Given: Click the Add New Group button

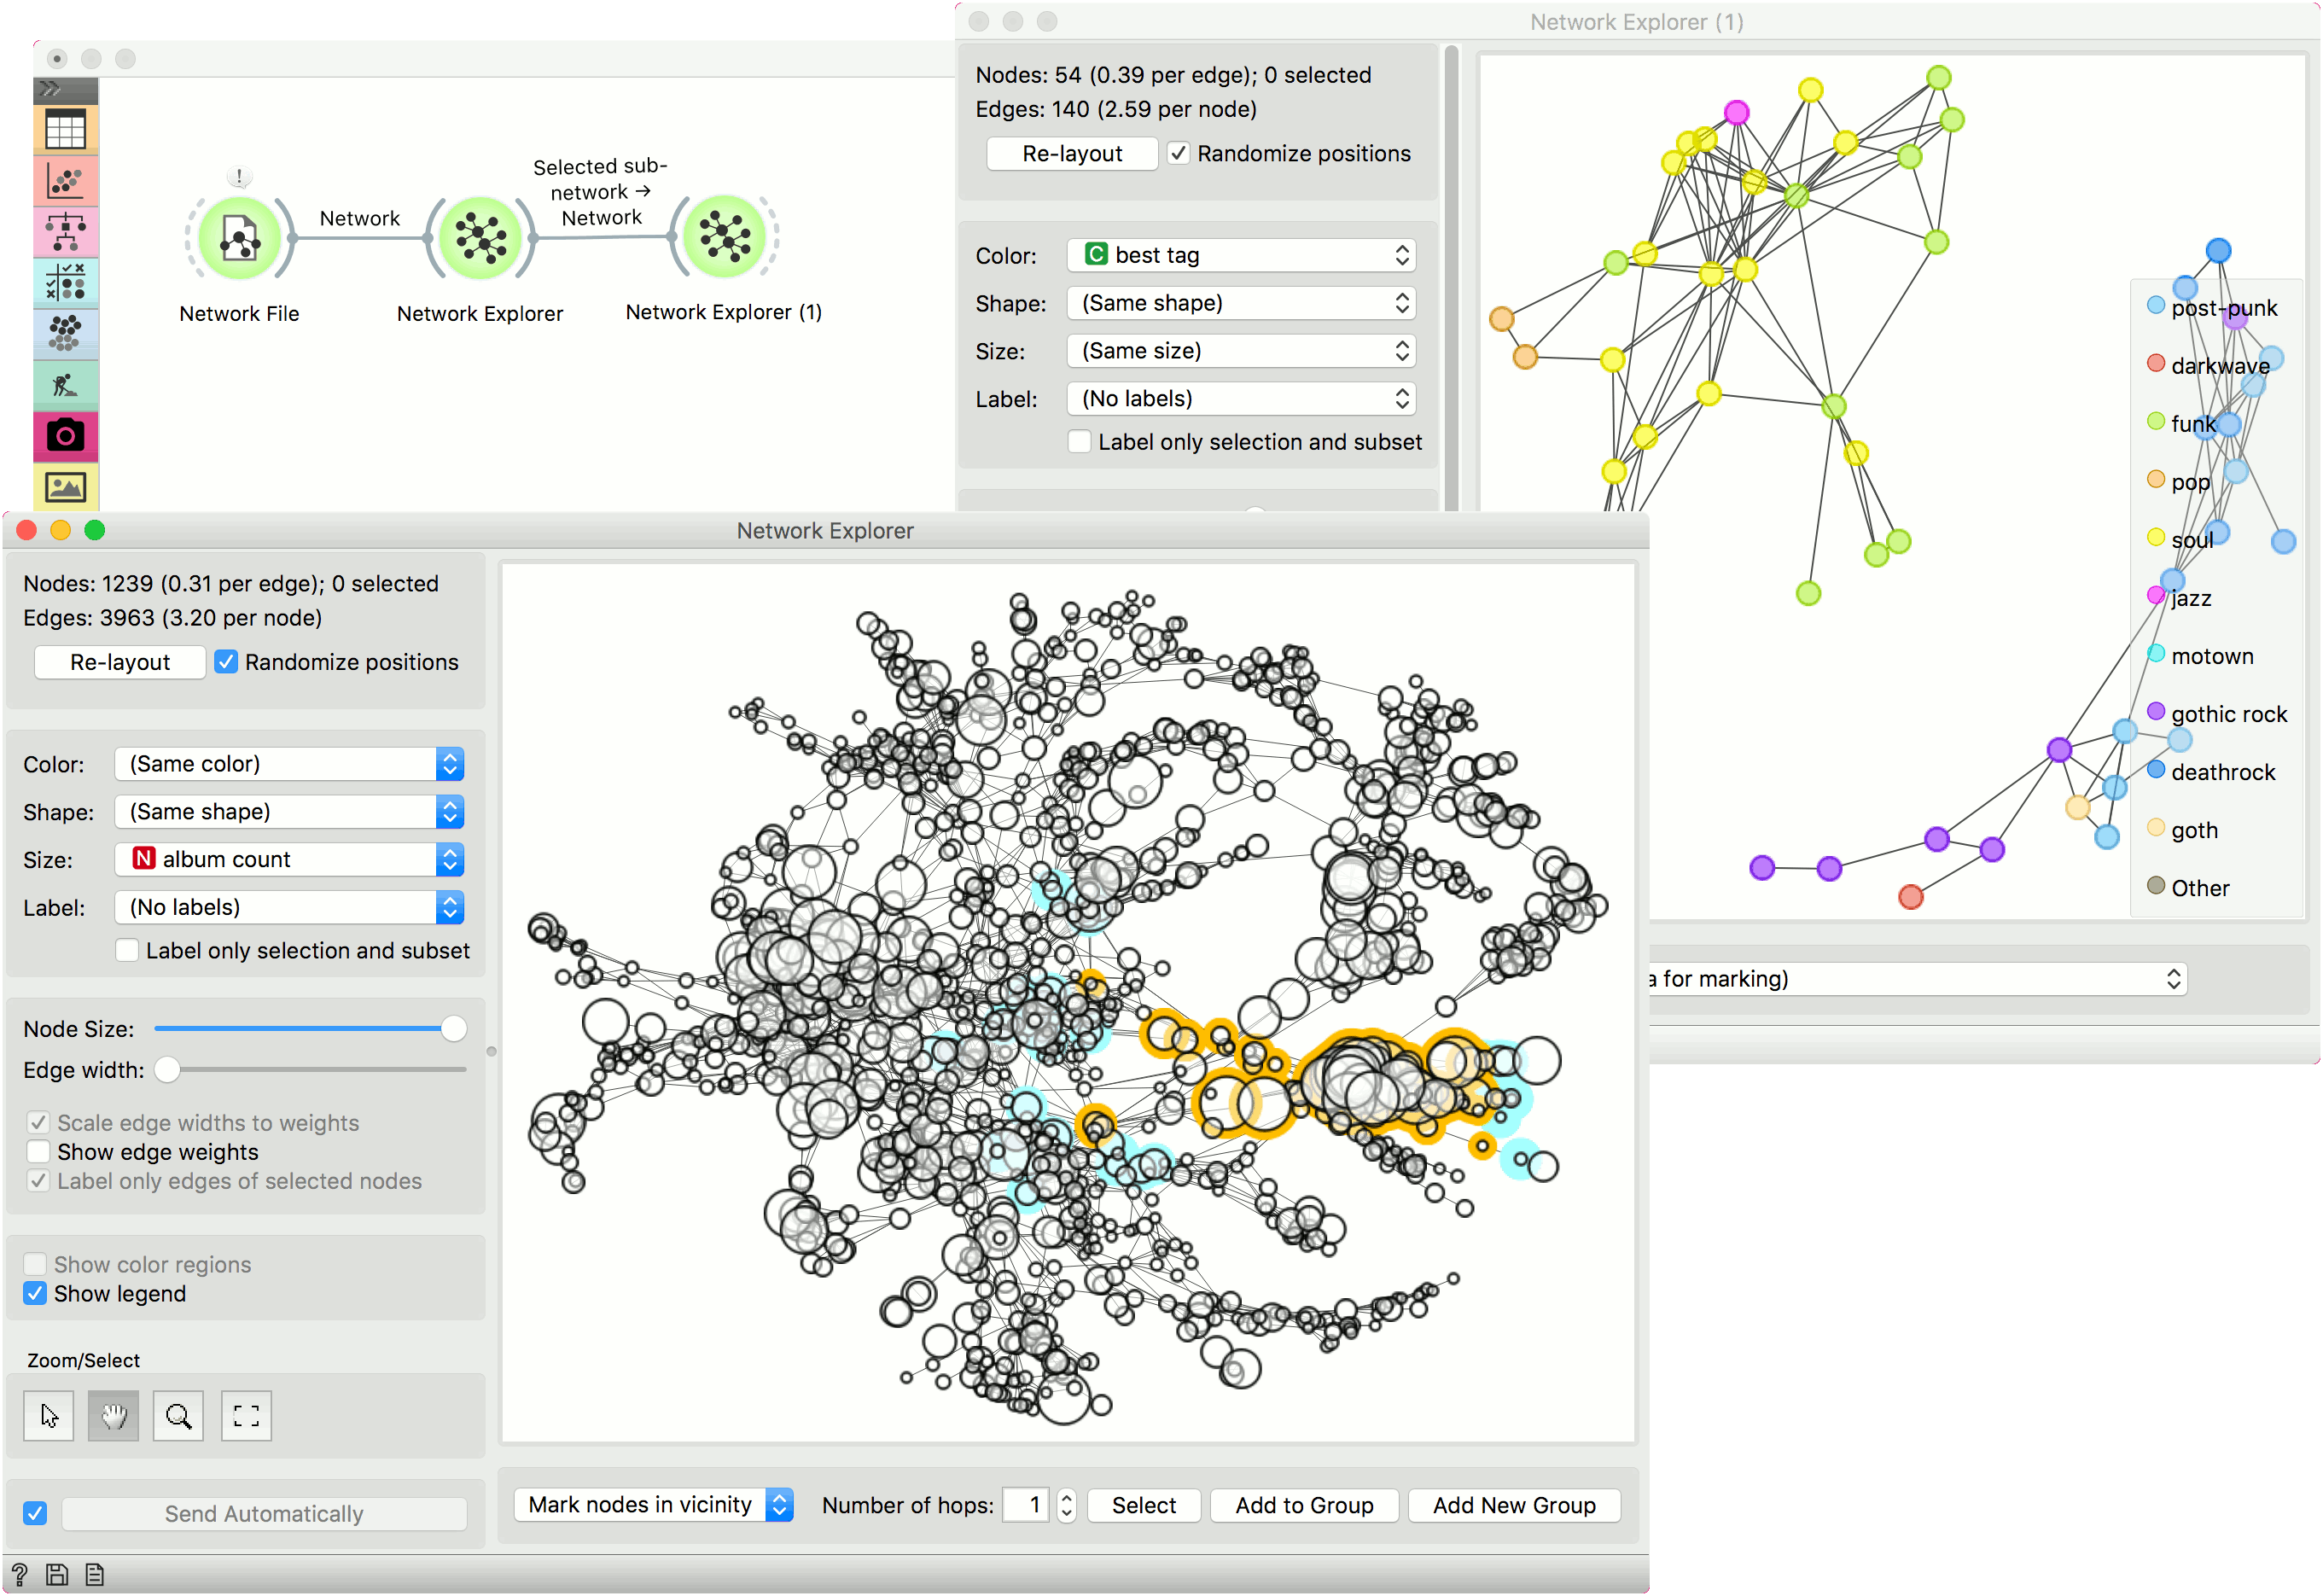Looking at the screenshot, I should (1513, 1505).
